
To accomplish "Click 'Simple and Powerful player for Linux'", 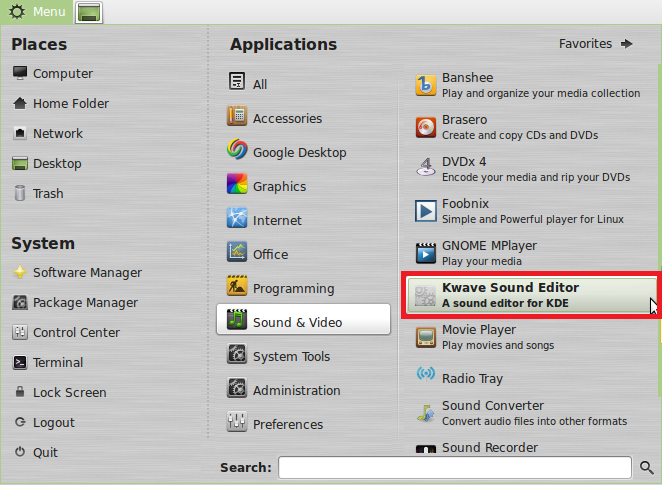I will [532, 219].
